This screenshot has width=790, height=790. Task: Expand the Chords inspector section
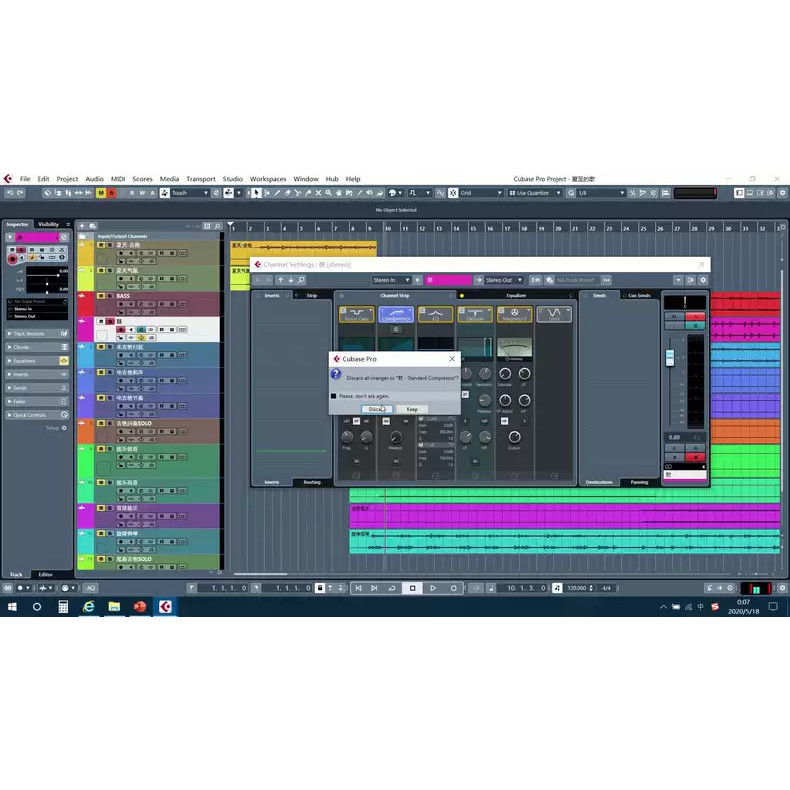(37, 347)
